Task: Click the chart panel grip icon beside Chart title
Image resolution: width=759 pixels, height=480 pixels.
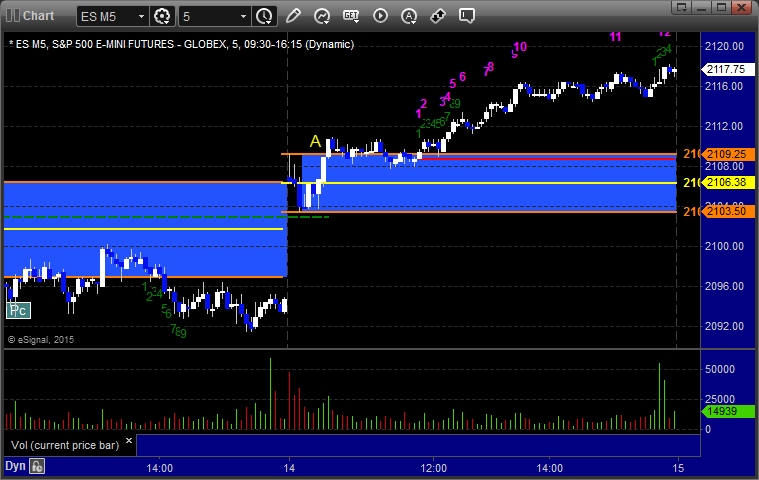Action: coord(13,15)
